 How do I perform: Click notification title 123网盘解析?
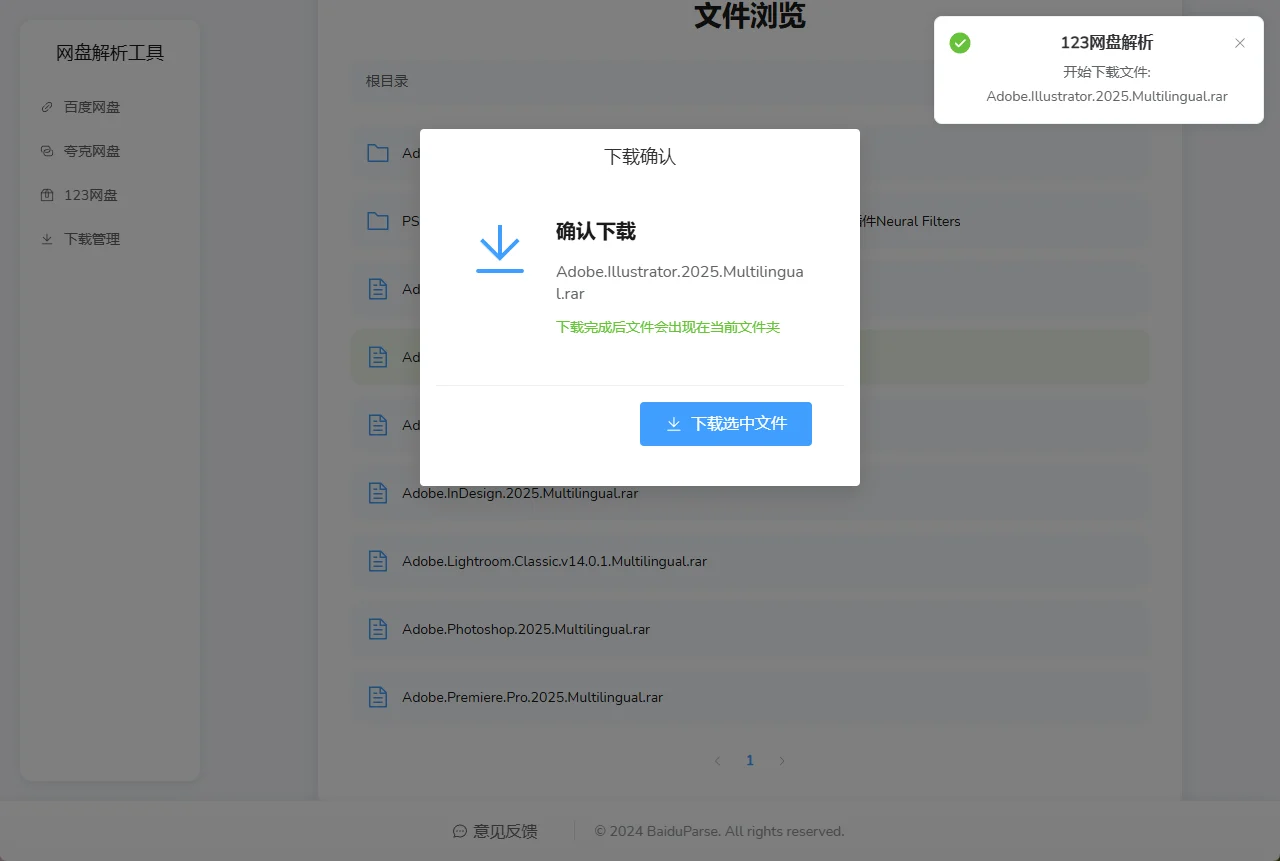[1107, 43]
